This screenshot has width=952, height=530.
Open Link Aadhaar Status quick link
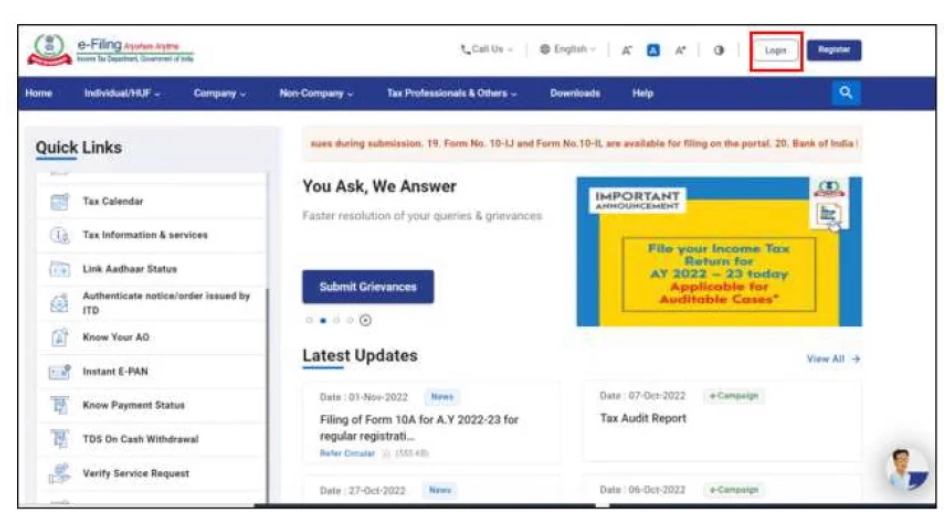point(130,269)
